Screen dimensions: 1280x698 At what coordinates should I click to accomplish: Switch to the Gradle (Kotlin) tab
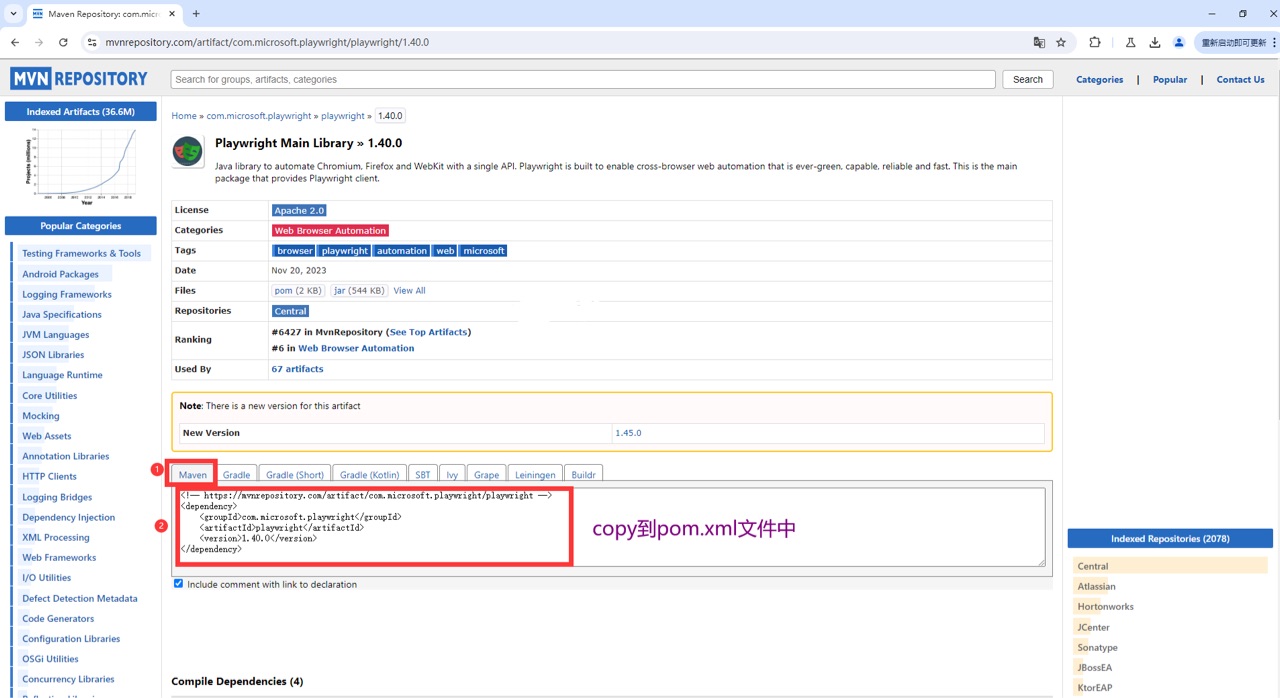point(370,474)
